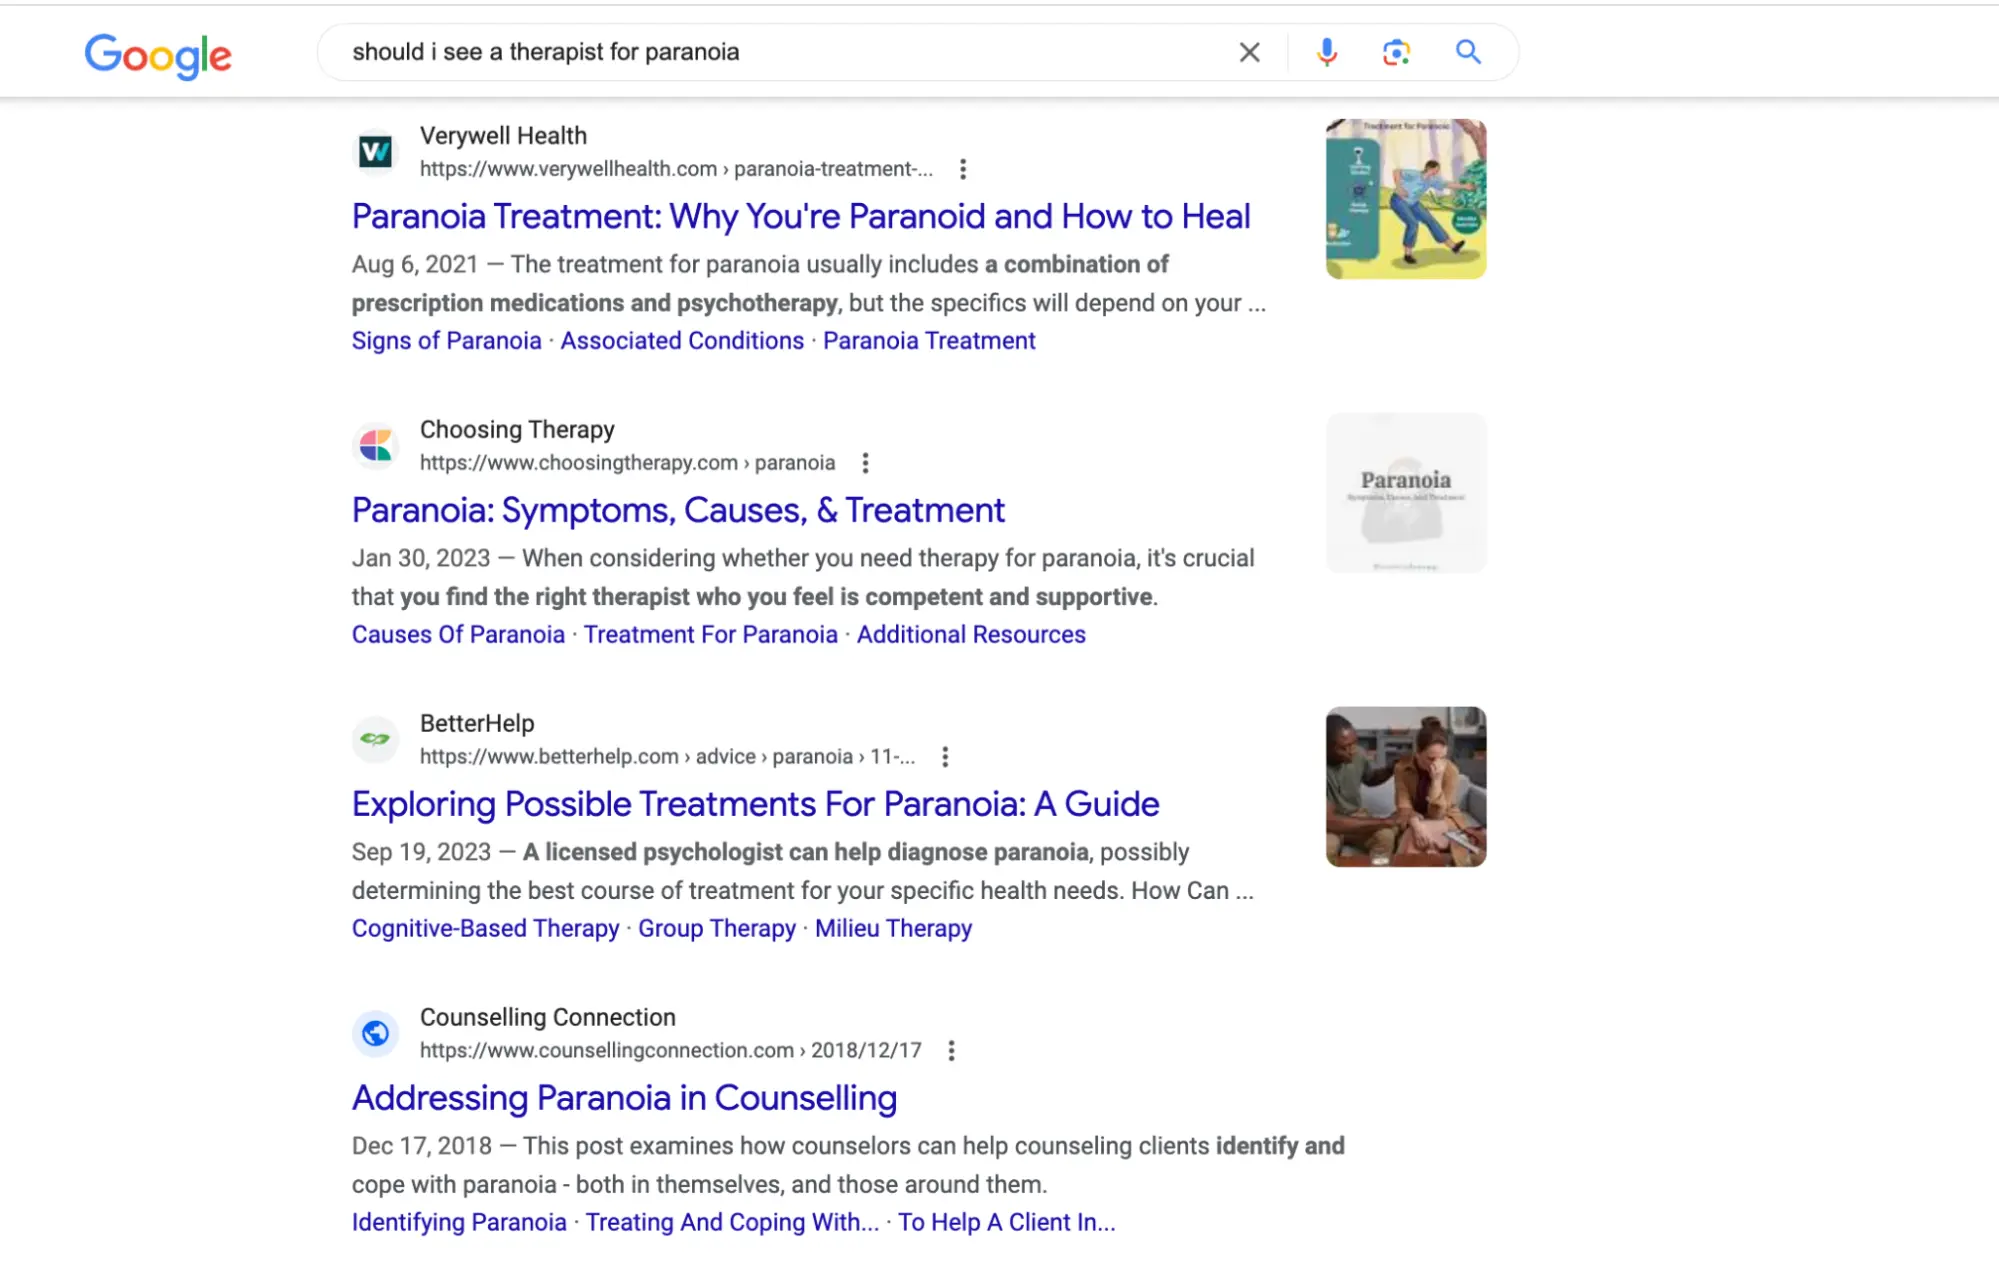Viewport: 1999px width, 1272px height.
Task: Start voice search with microphone icon
Action: pyautogui.click(x=1326, y=52)
